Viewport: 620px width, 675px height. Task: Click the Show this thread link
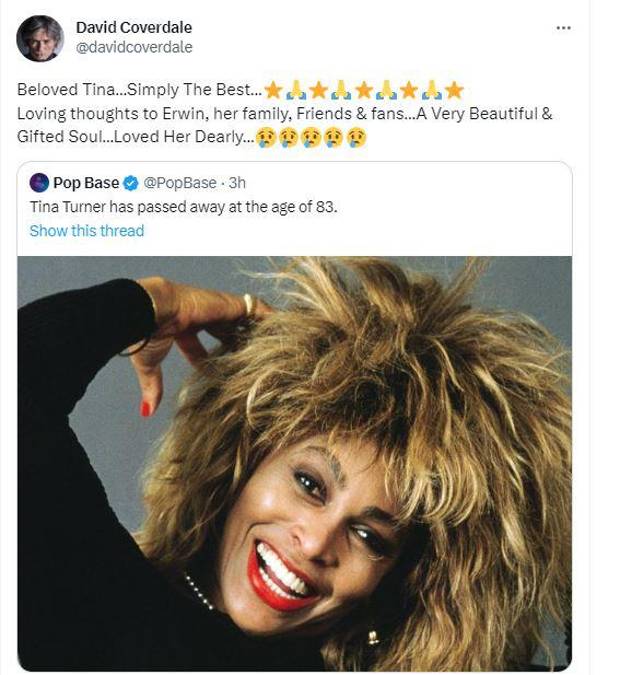click(87, 231)
